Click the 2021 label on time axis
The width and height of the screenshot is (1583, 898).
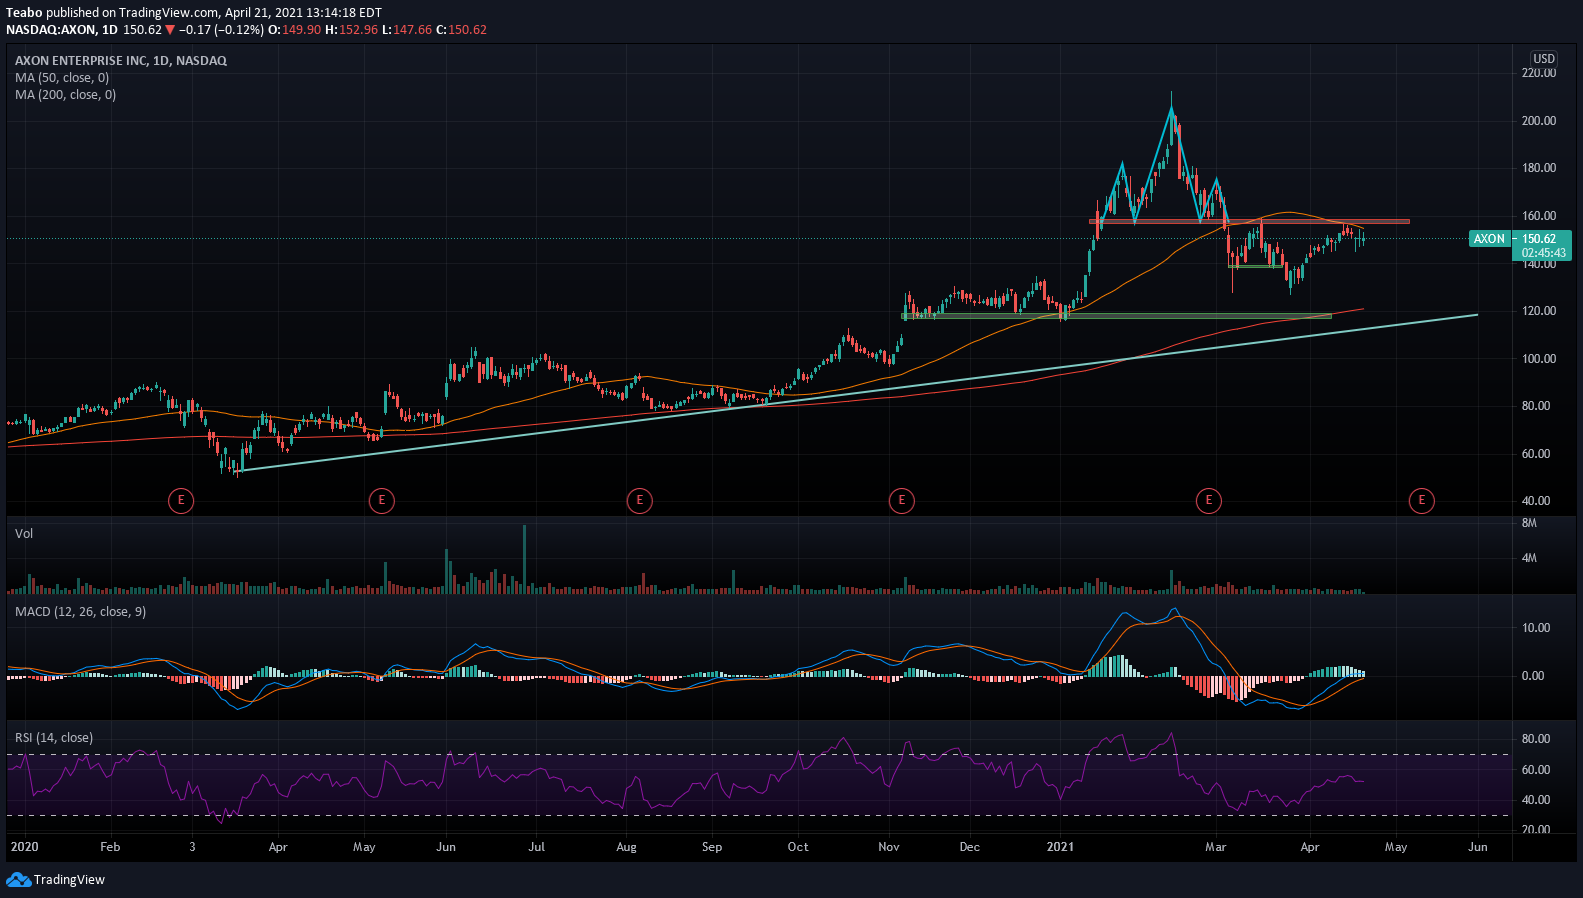click(x=1060, y=847)
